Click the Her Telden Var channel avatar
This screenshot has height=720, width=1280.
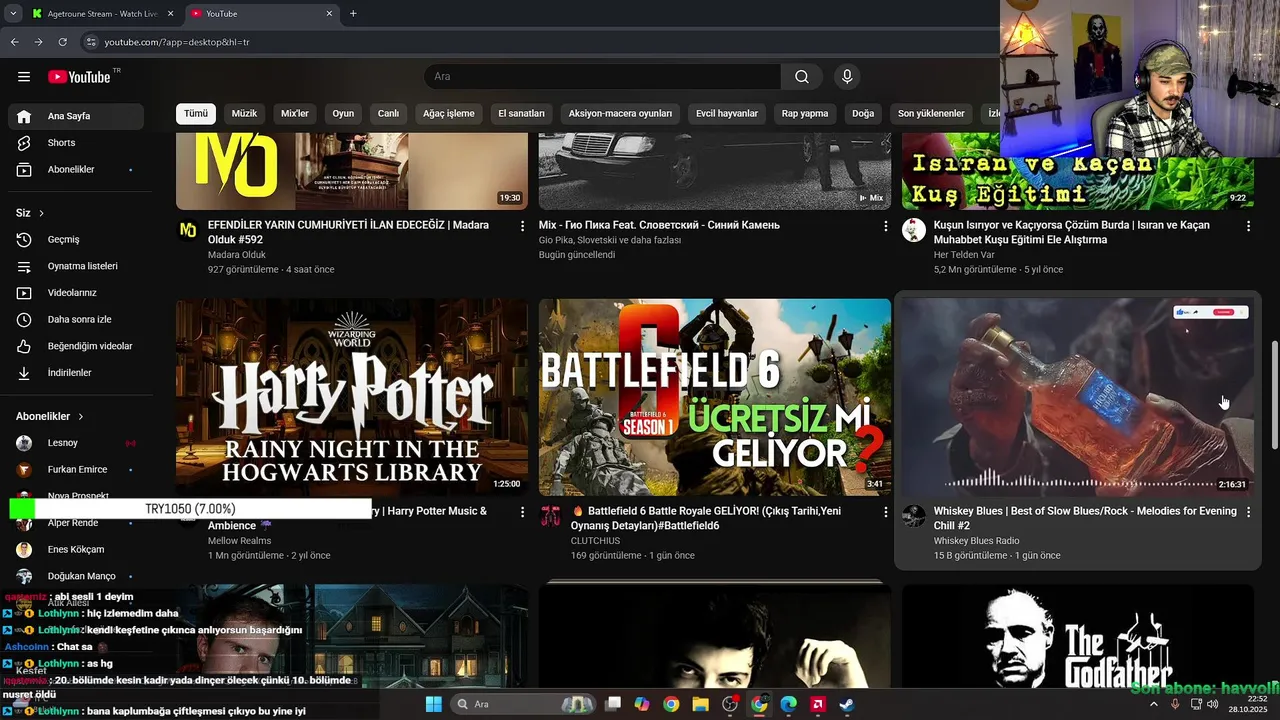913,230
